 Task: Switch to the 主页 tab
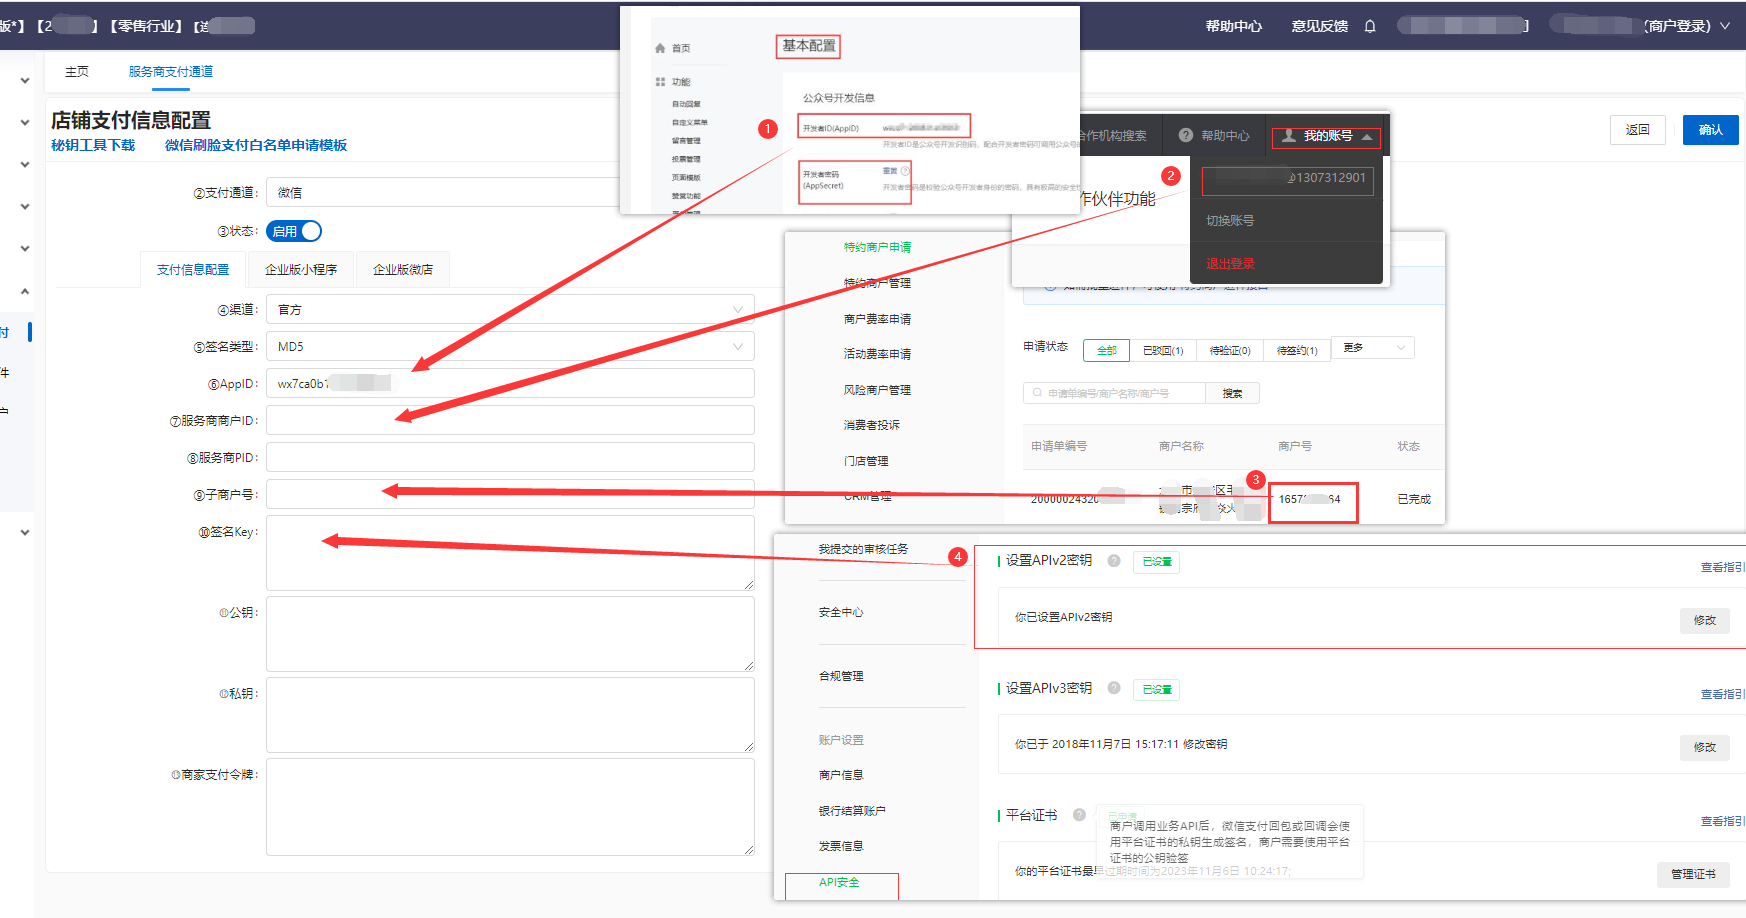point(77,72)
